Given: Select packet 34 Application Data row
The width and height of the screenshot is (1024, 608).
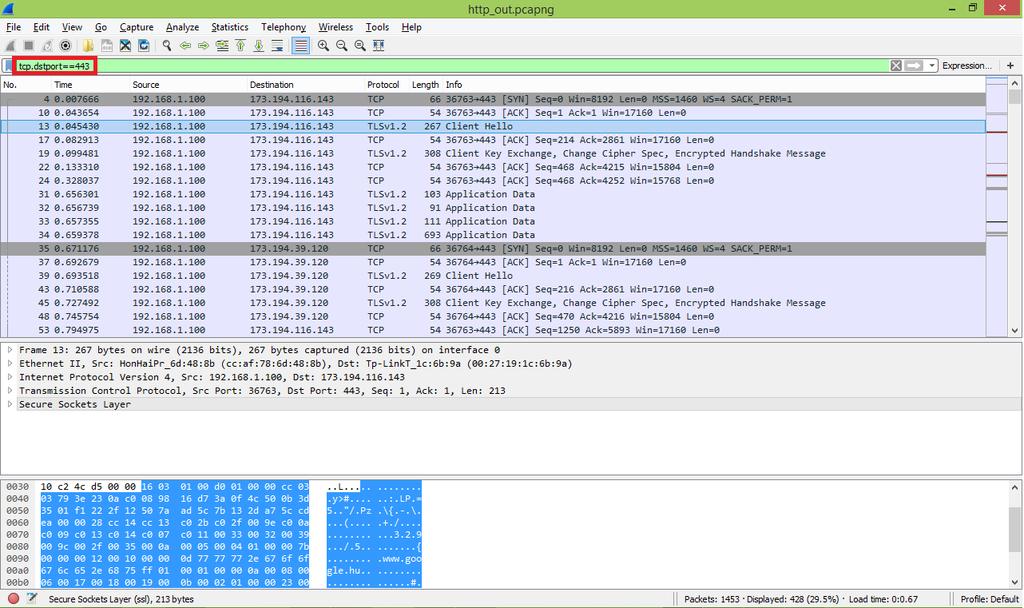Looking at the screenshot, I should pos(493,235).
